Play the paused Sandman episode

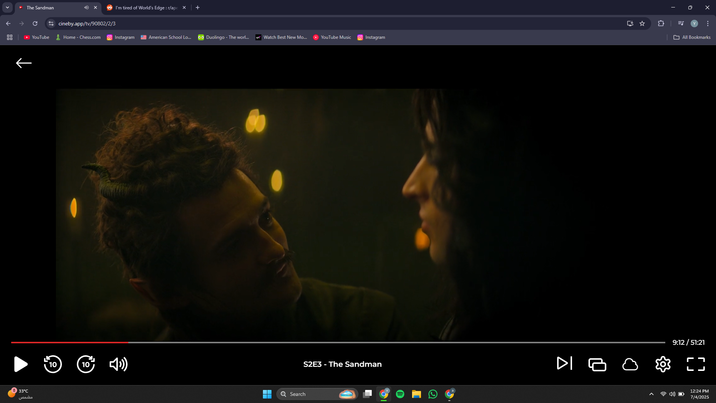pos(21,364)
